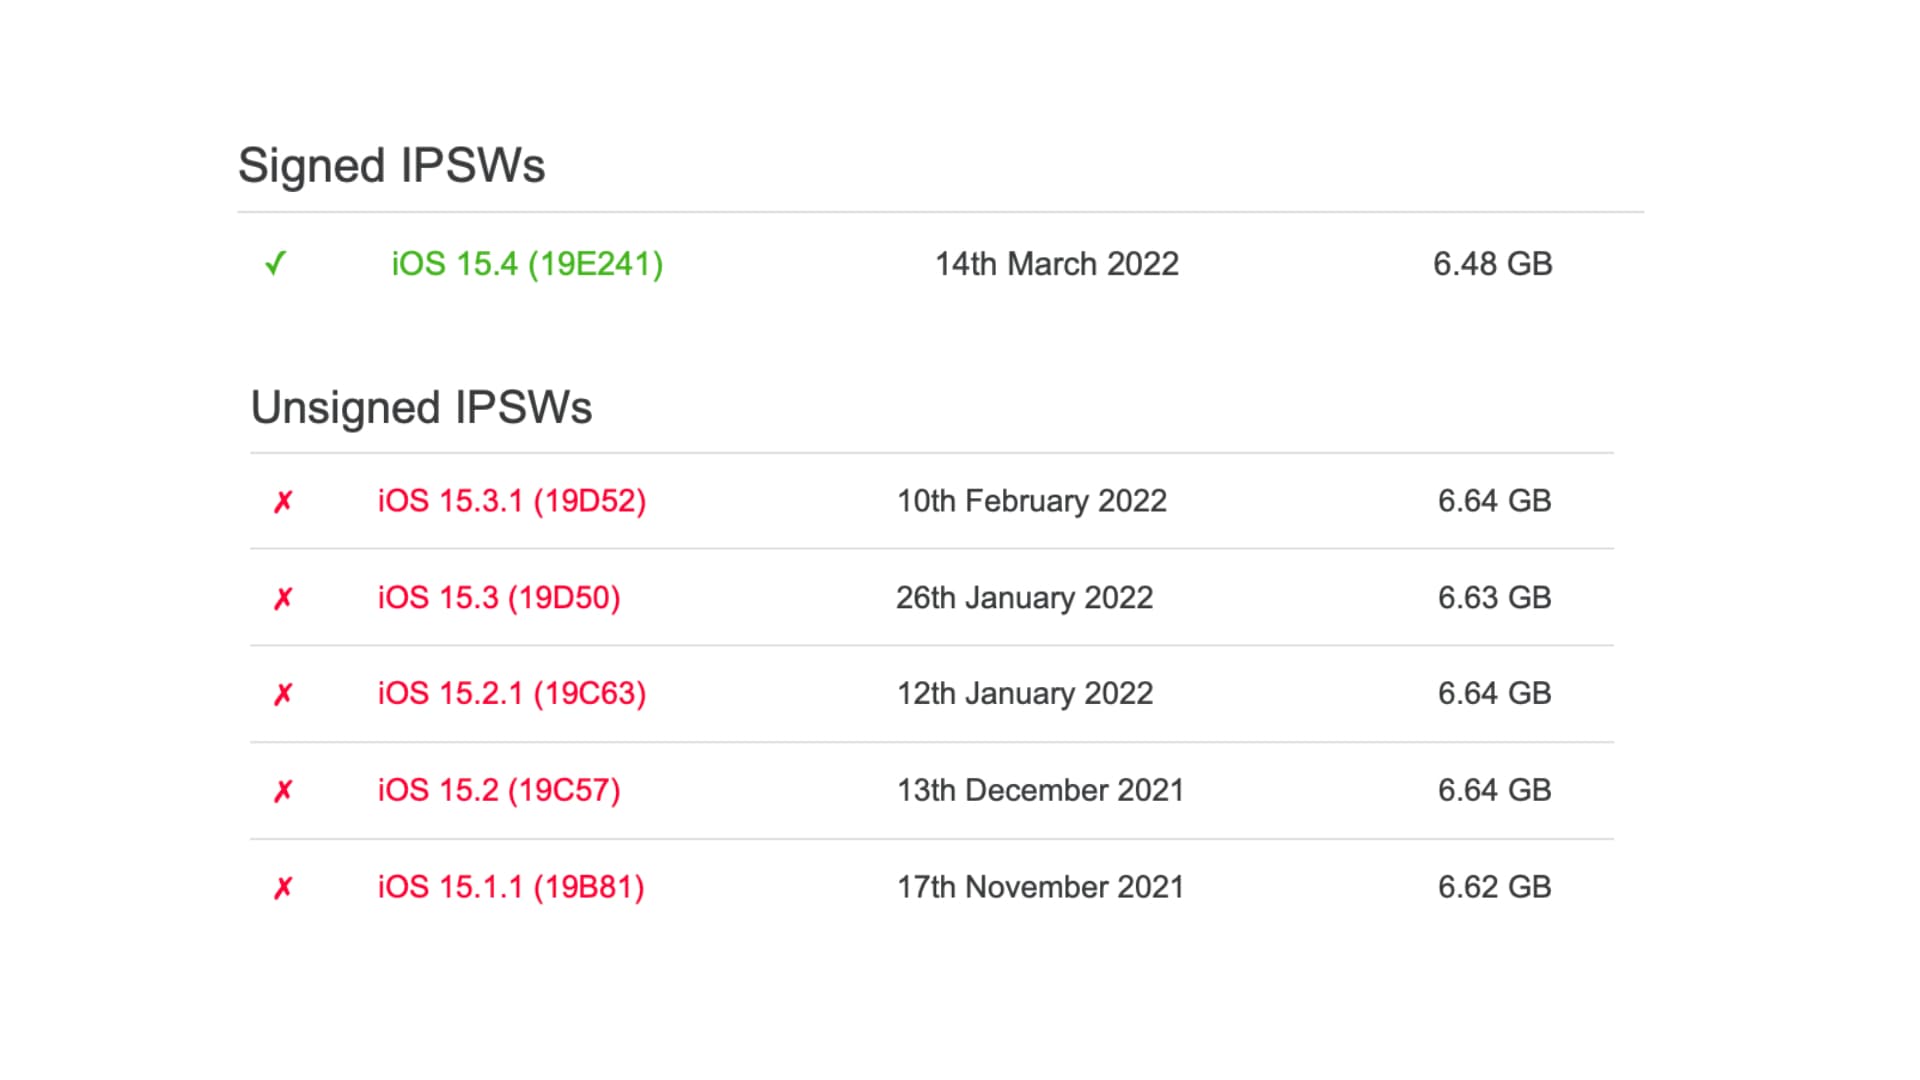Image resolution: width=1920 pixels, height=1080 pixels.
Task: Open the iOS 15.2 (19C57) link
Action: tap(498, 791)
